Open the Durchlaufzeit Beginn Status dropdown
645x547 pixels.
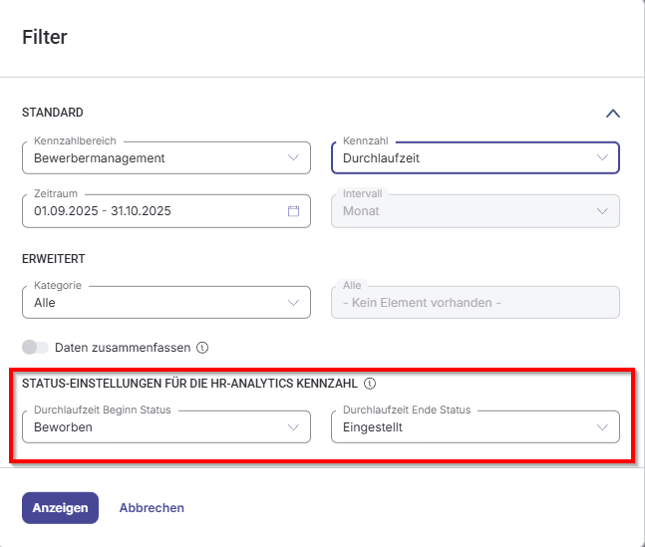(166, 427)
